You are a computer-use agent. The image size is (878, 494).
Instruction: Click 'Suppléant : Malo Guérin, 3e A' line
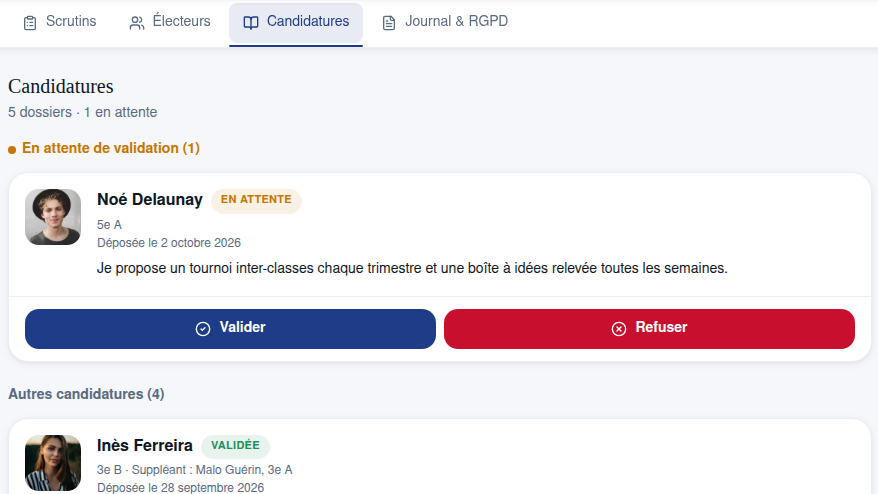(212, 470)
